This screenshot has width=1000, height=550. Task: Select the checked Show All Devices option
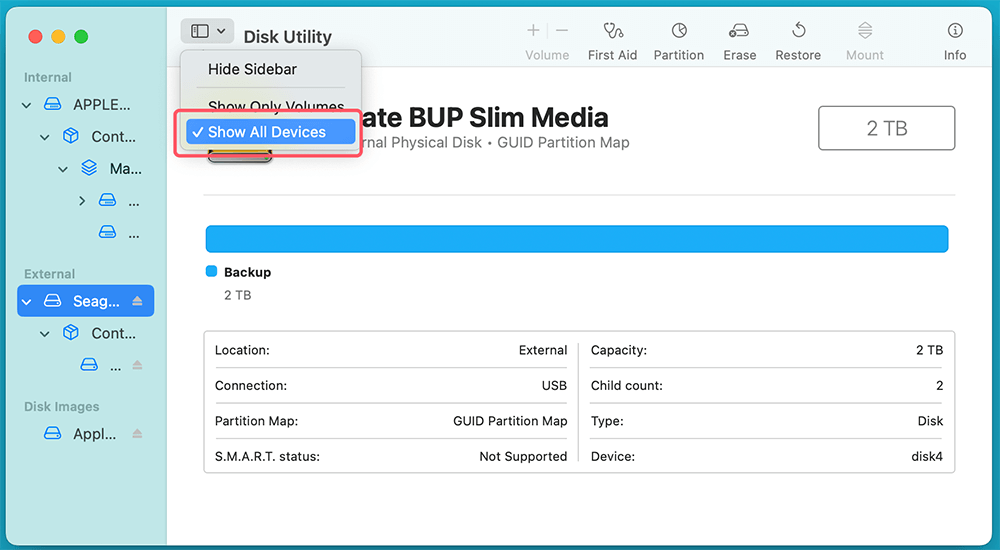(266, 132)
